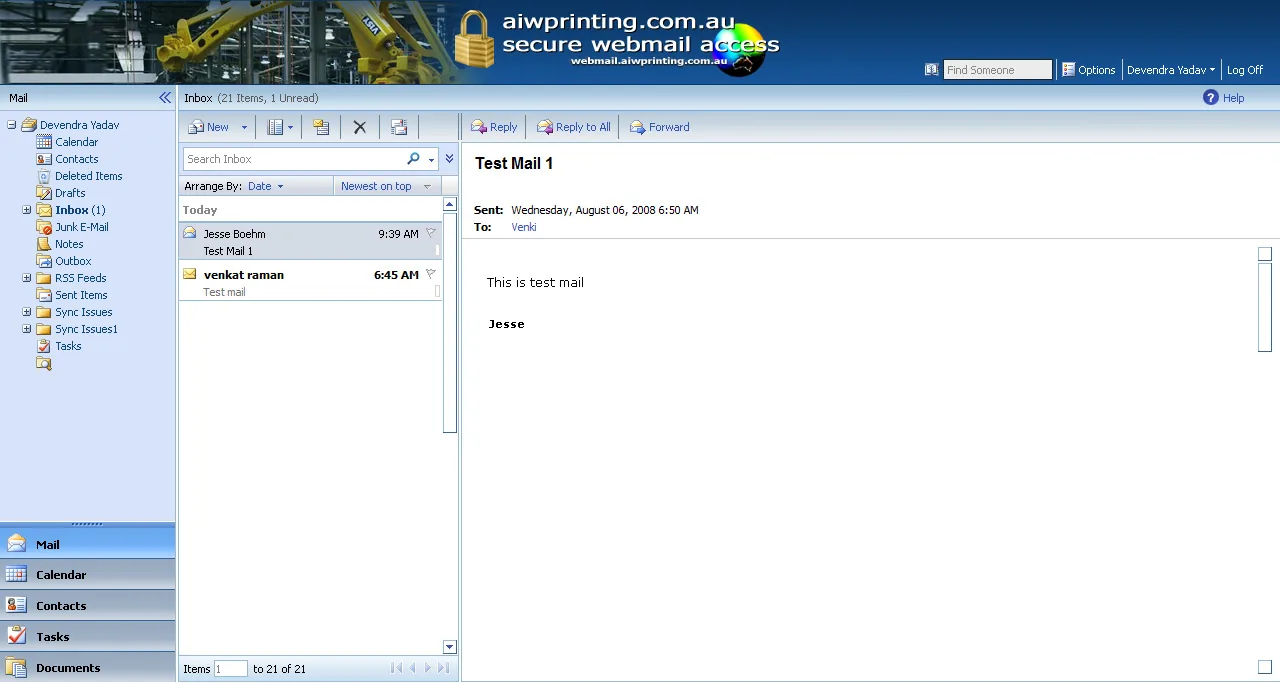Expand the Inbox folder node
The image size is (1280, 683).
point(27,210)
